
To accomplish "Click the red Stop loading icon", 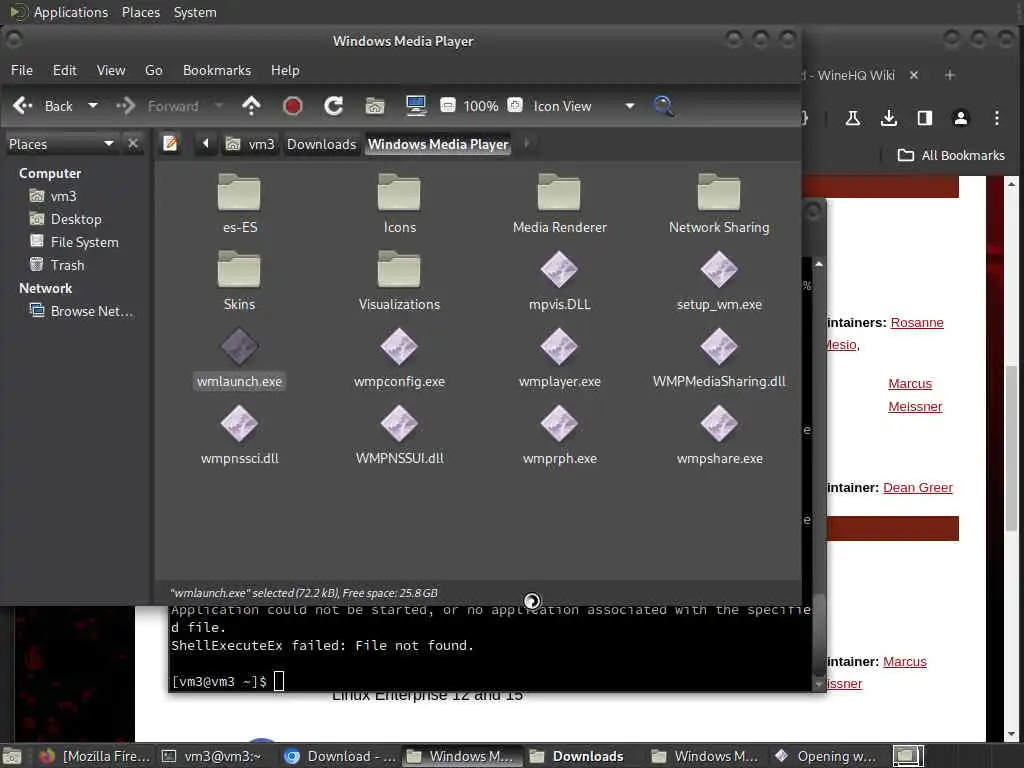I will (x=293, y=106).
